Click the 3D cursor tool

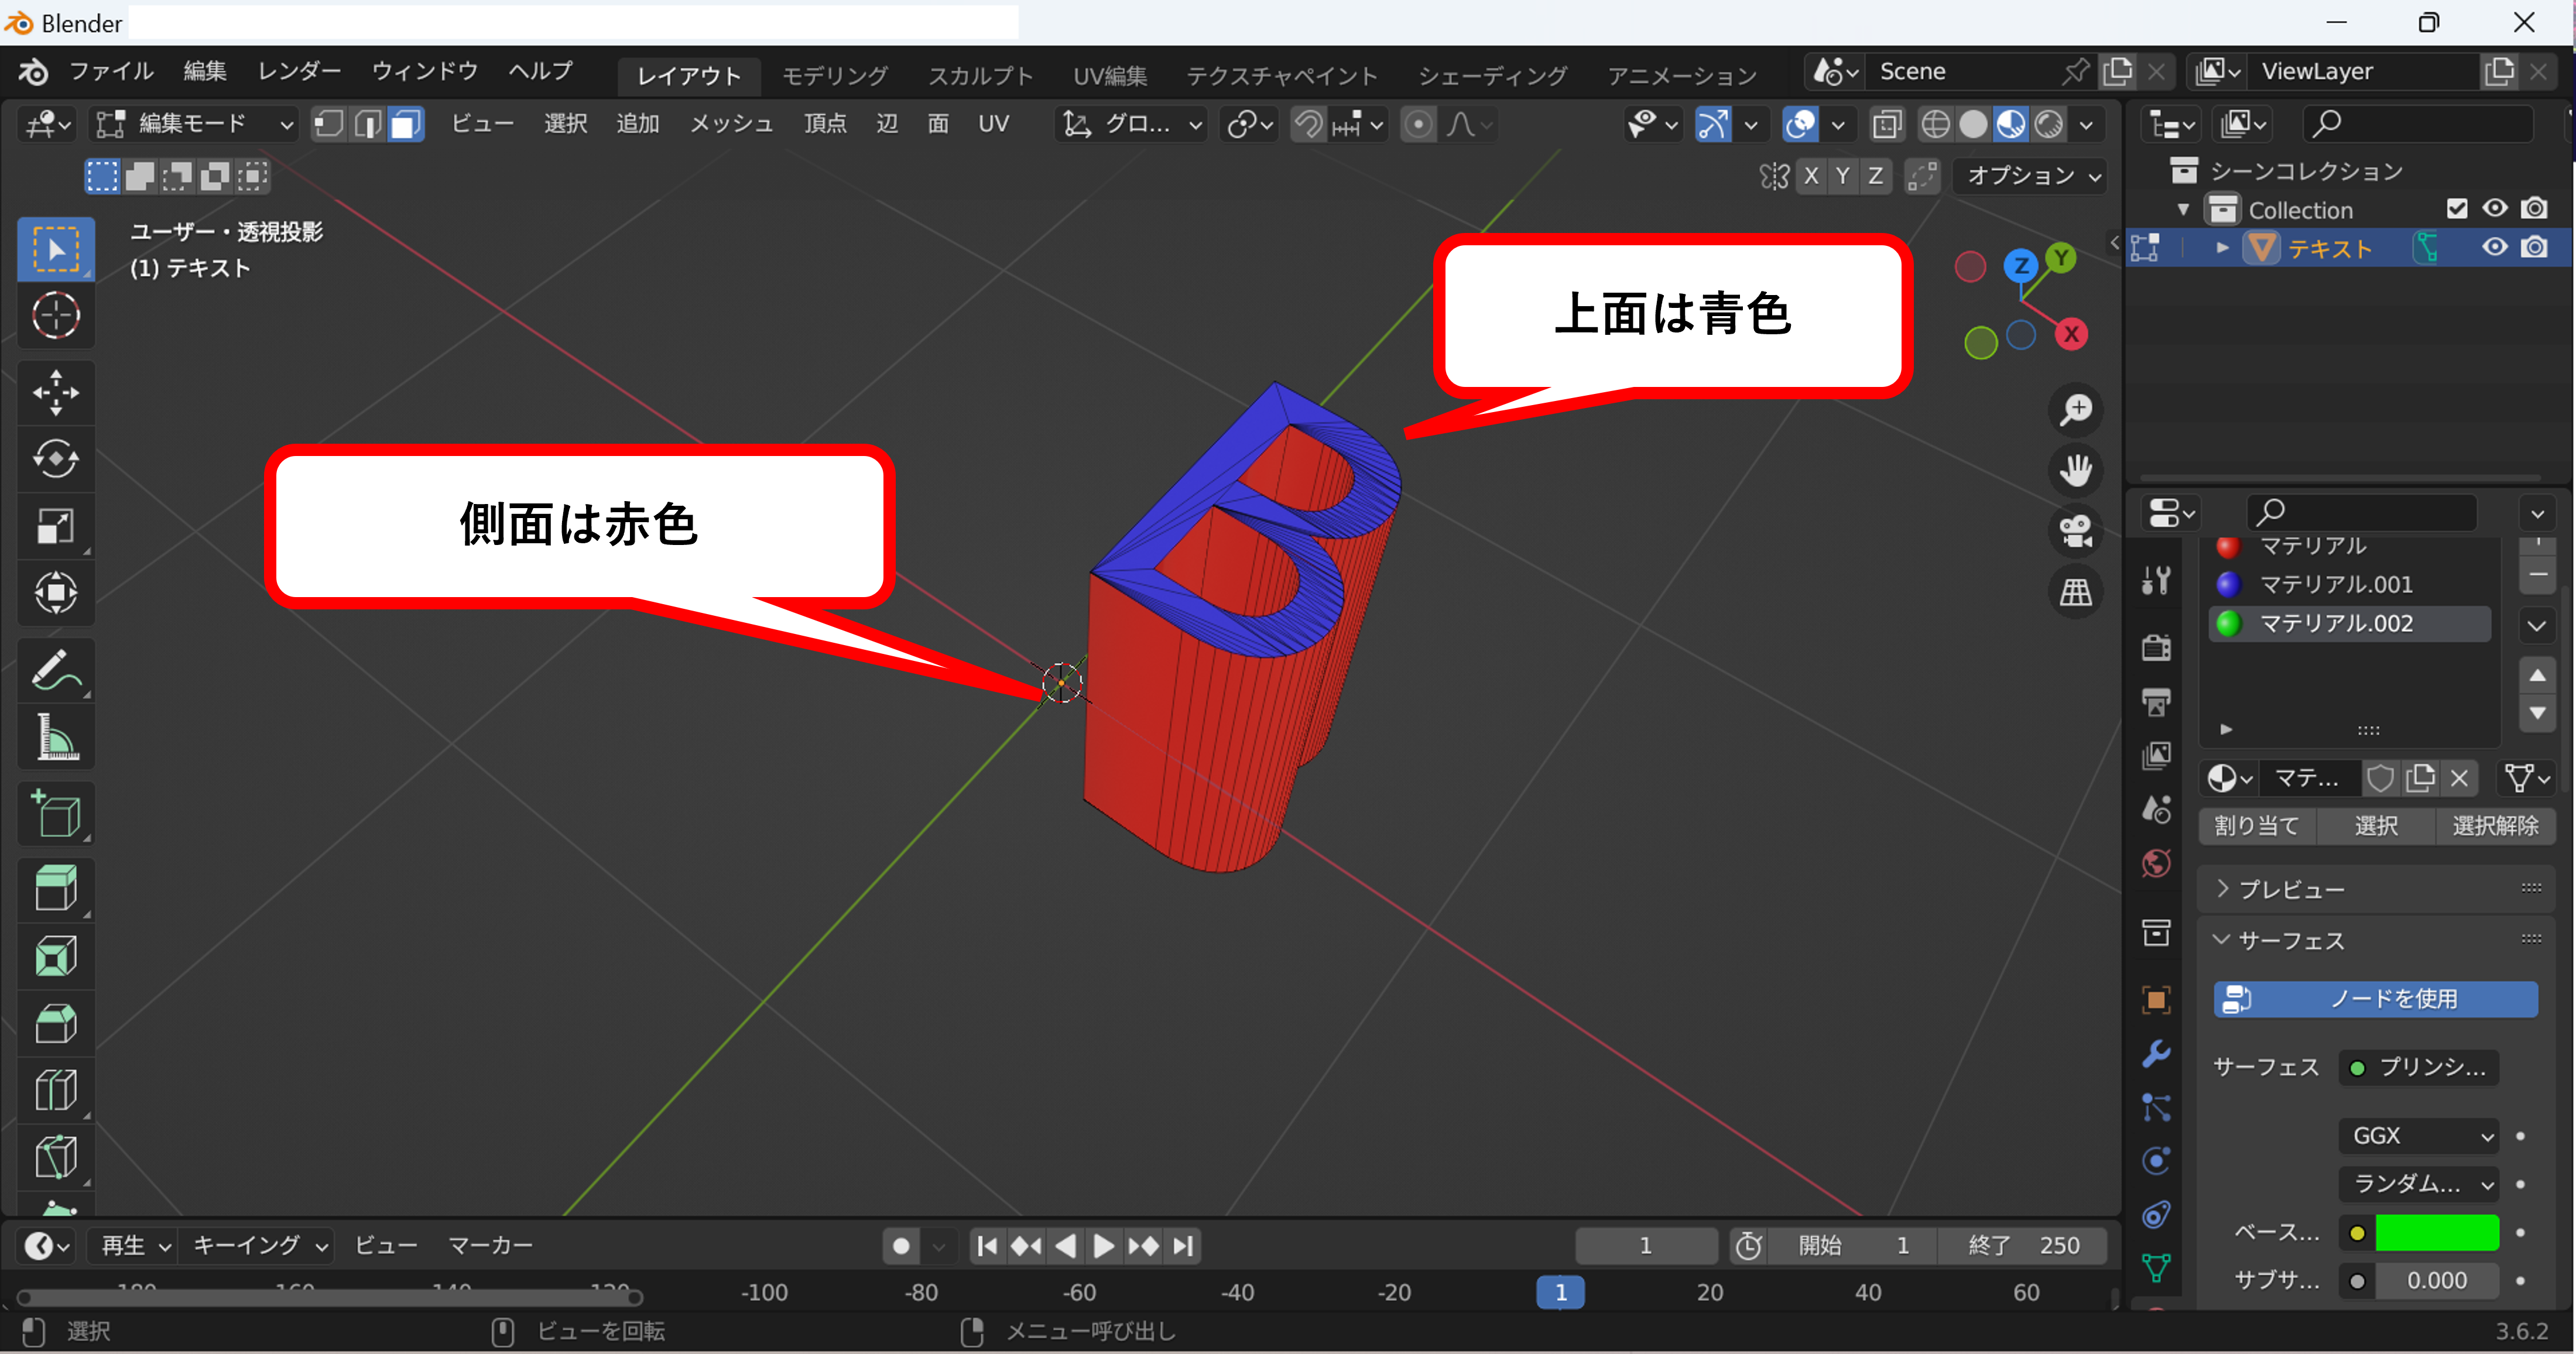click(x=56, y=316)
